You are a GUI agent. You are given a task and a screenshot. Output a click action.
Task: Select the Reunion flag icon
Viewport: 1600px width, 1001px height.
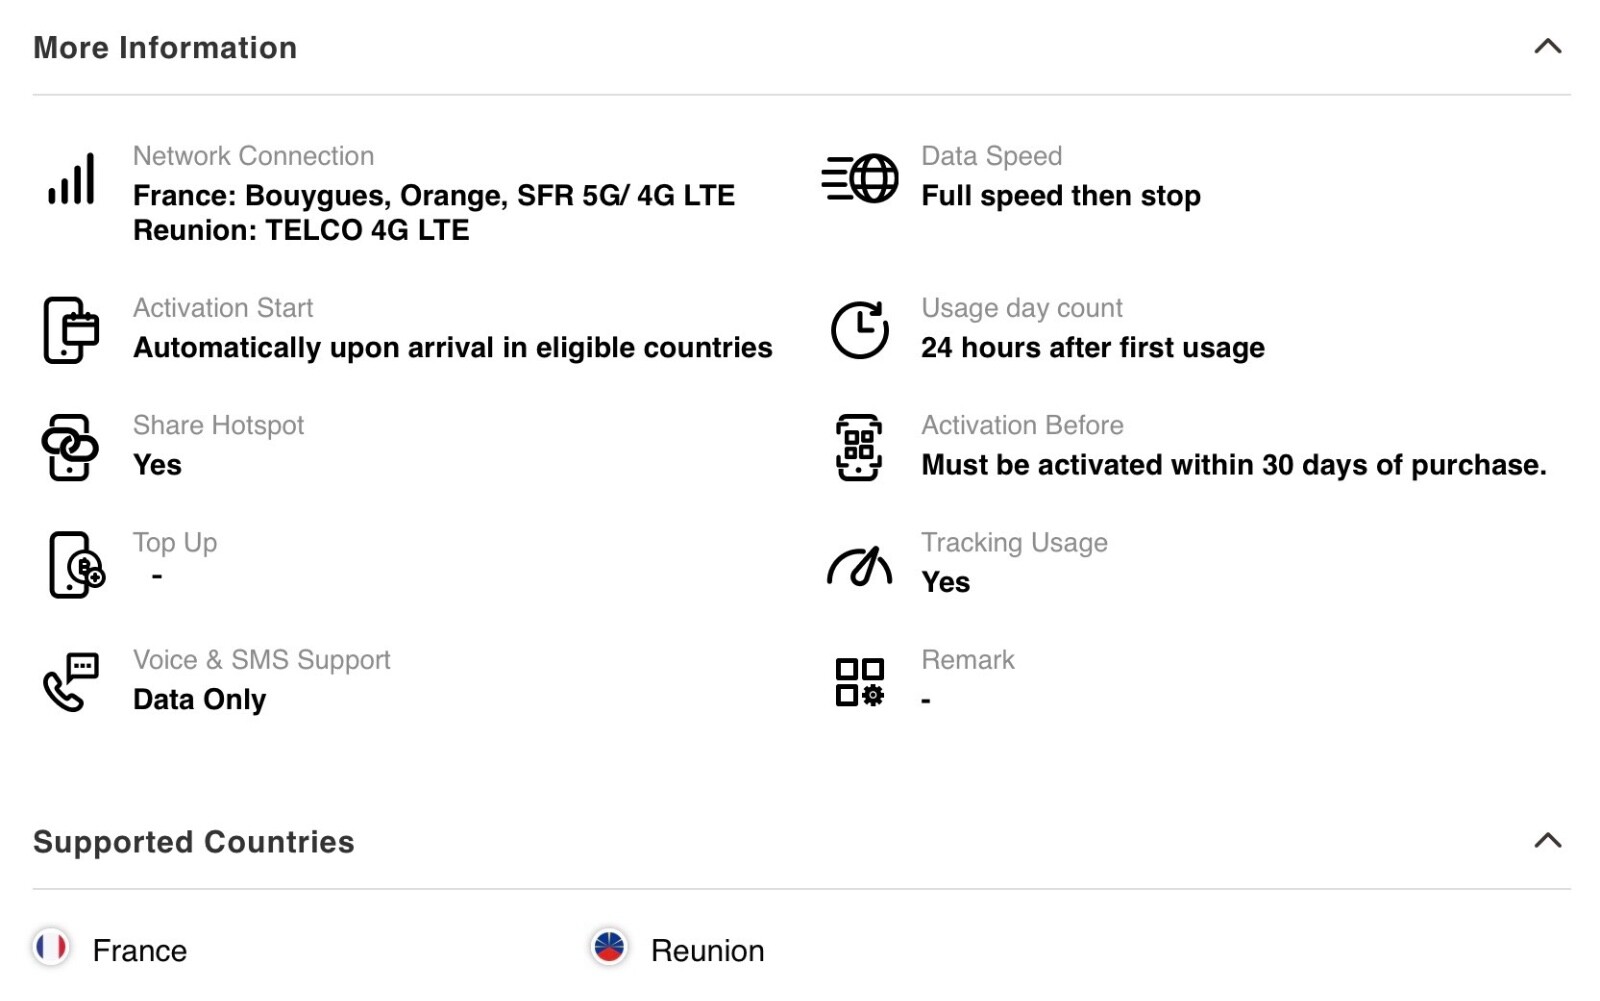point(609,946)
